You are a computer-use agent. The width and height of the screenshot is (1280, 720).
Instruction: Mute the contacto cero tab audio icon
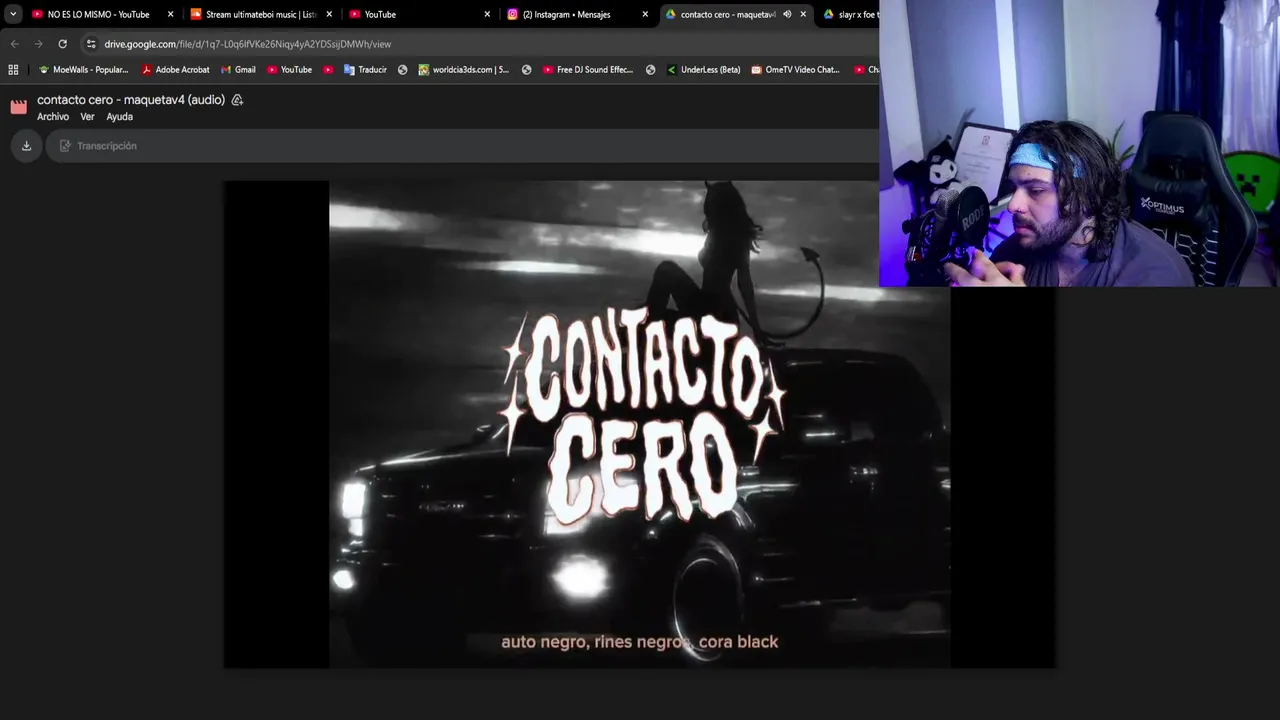(787, 14)
